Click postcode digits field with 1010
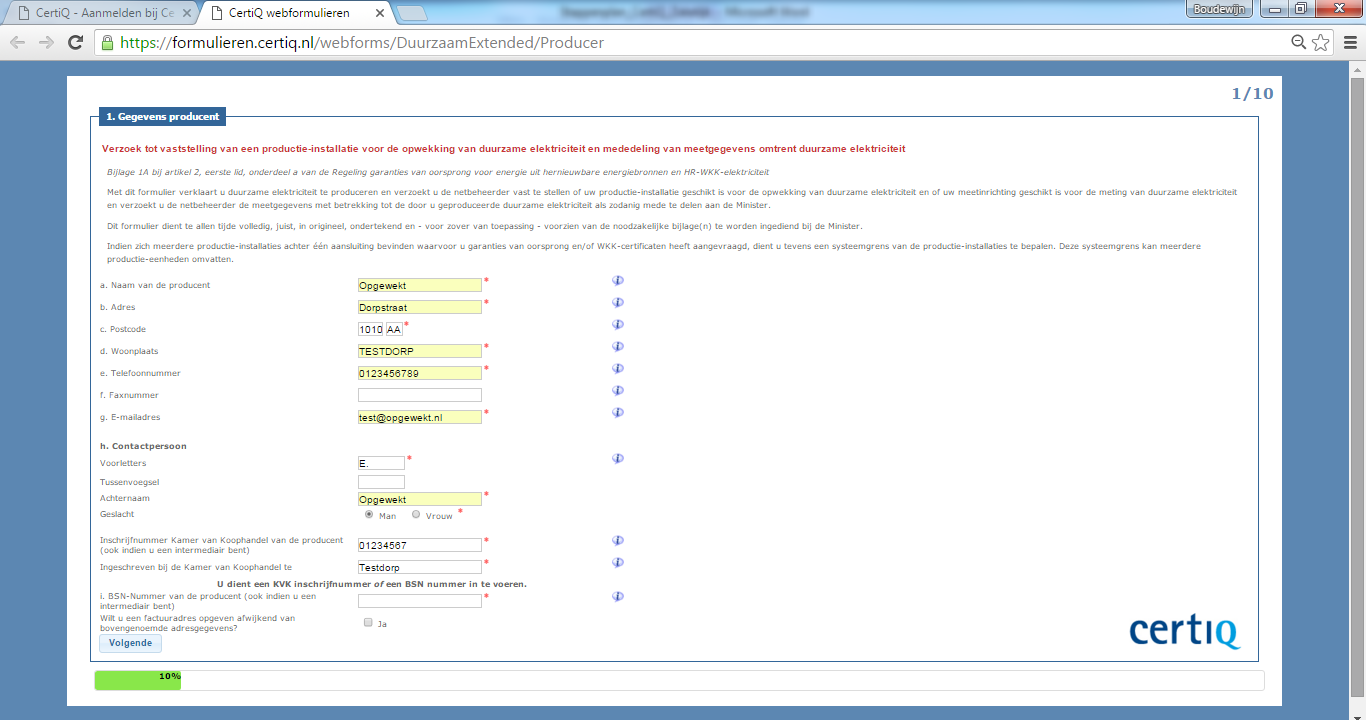Screen dimensions: 1366x720 [x=371, y=329]
